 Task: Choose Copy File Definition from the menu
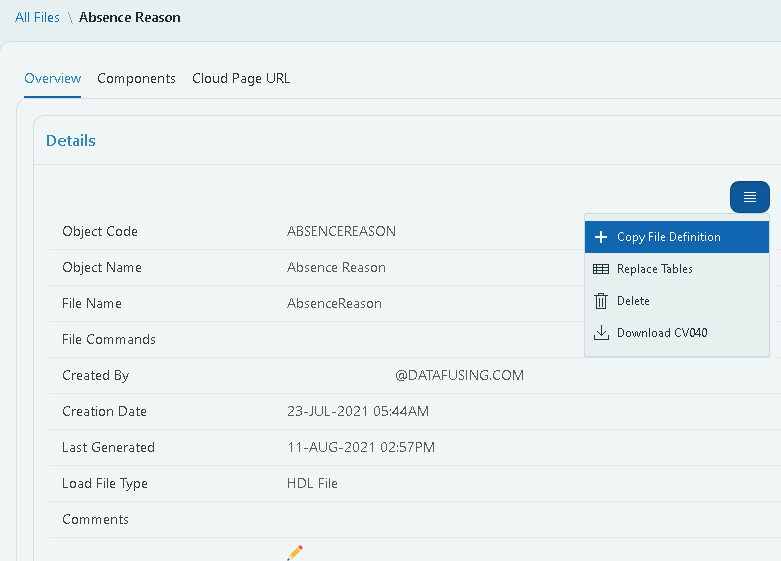pos(677,237)
